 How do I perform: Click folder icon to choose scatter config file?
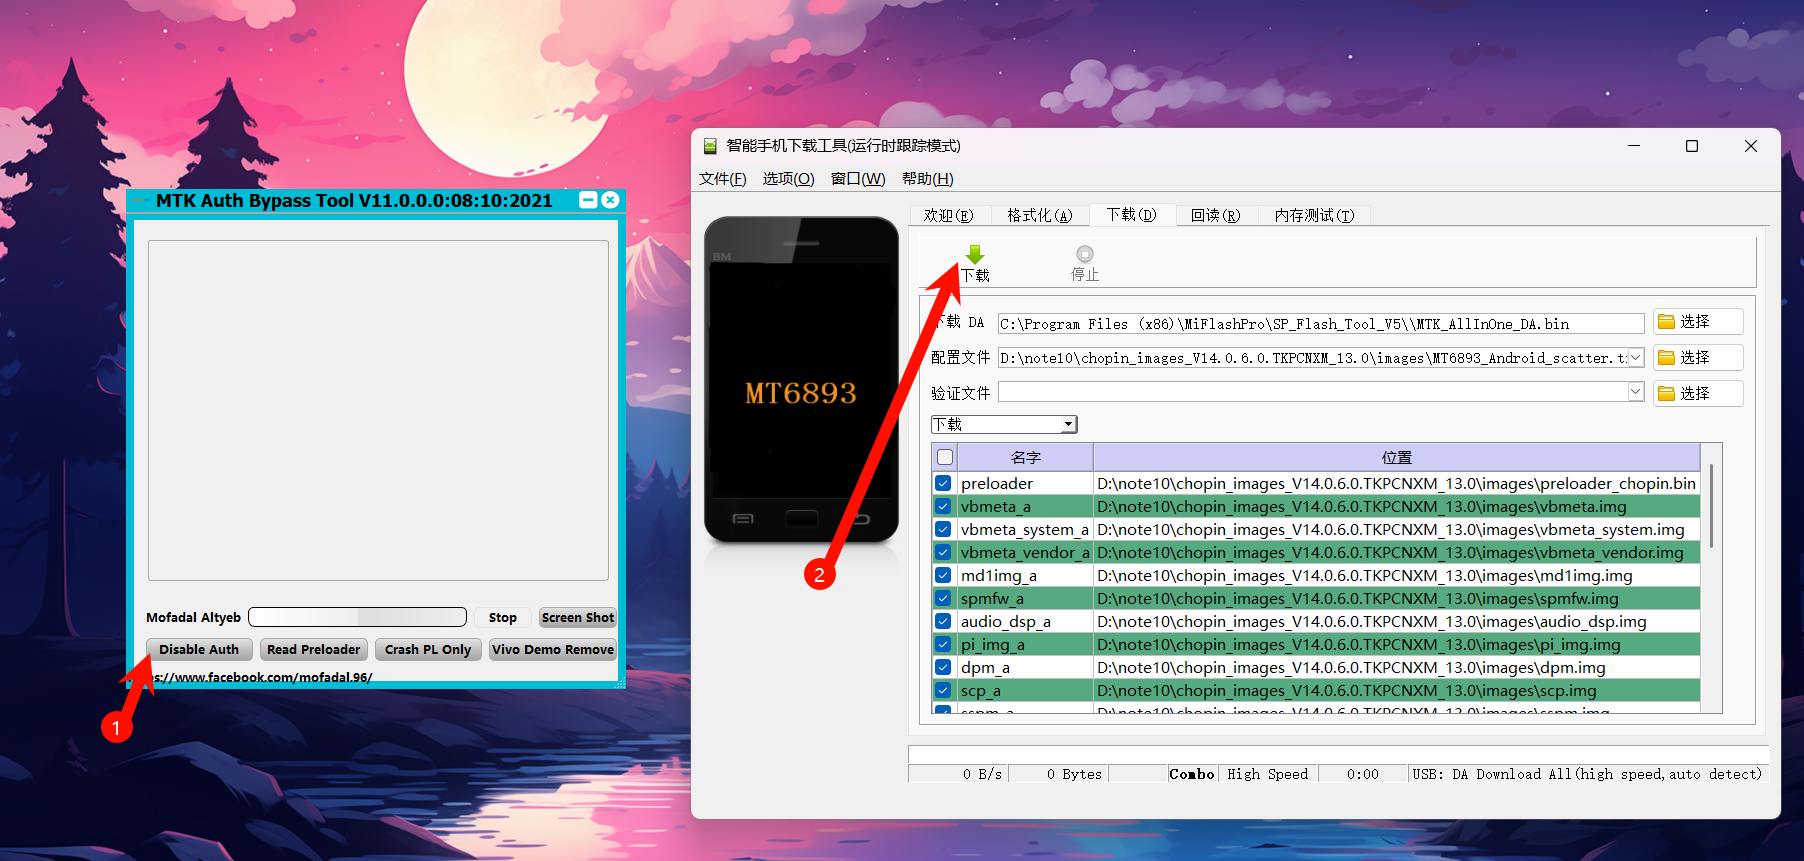click(x=1666, y=358)
